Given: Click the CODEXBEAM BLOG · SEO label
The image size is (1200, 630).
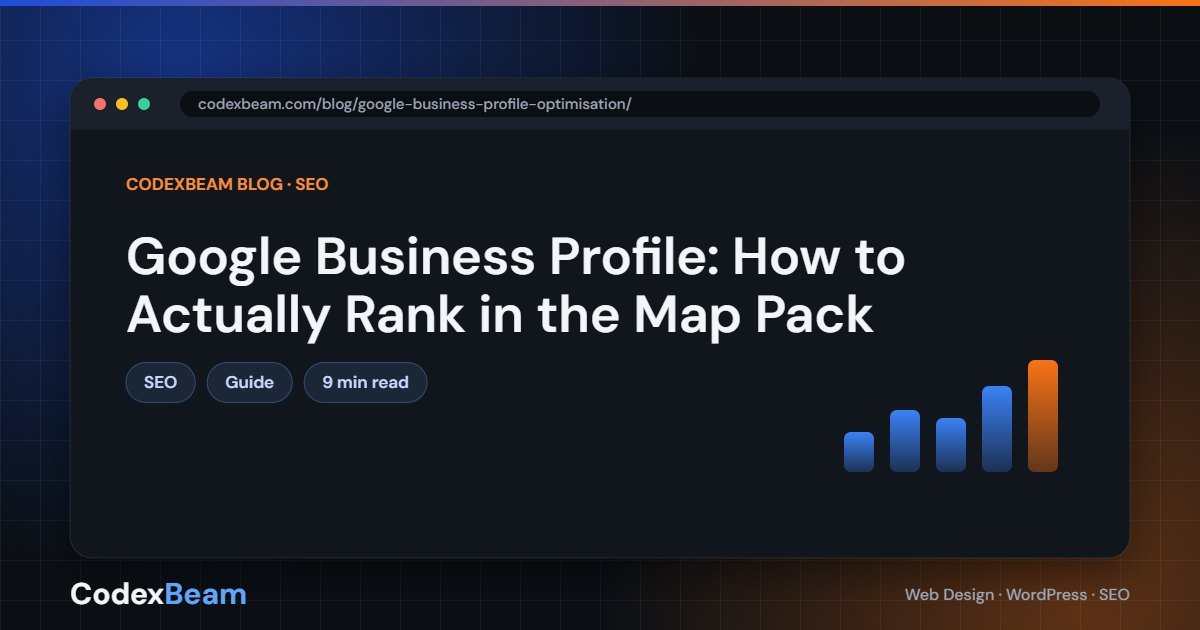Looking at the screenshot, I should (x=227, y=185).
